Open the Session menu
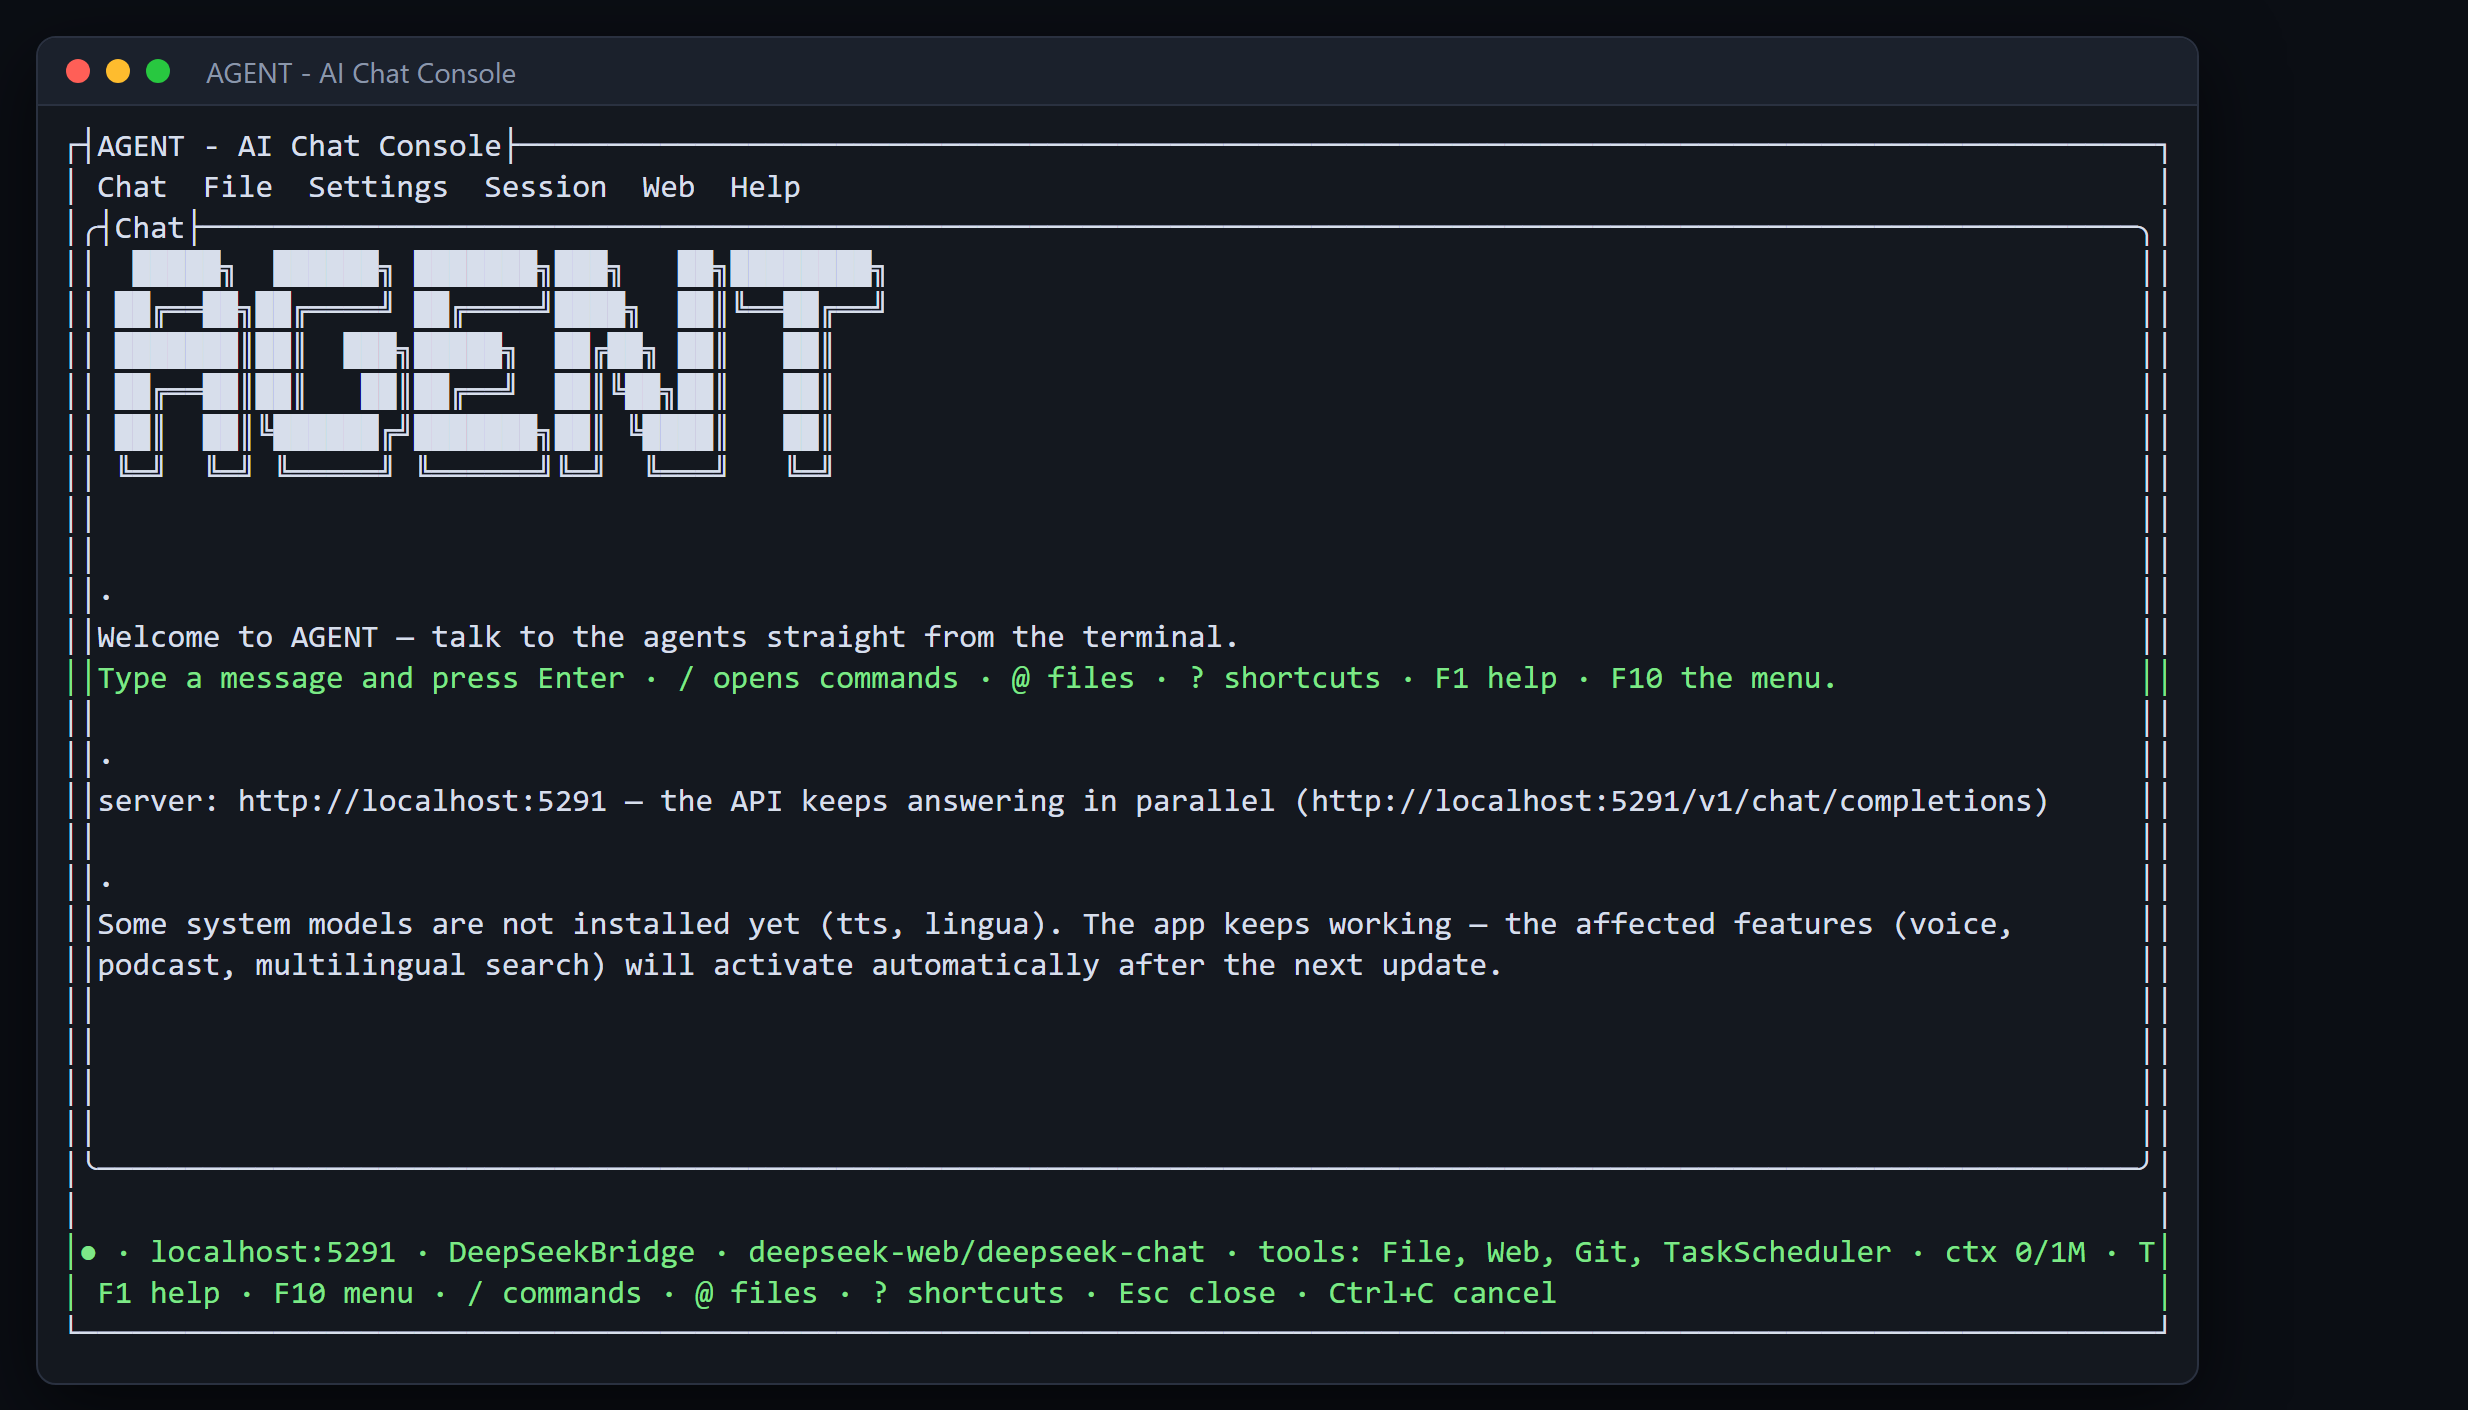The height and width of the screenshot is (1410, 2468). pos(545,187)
